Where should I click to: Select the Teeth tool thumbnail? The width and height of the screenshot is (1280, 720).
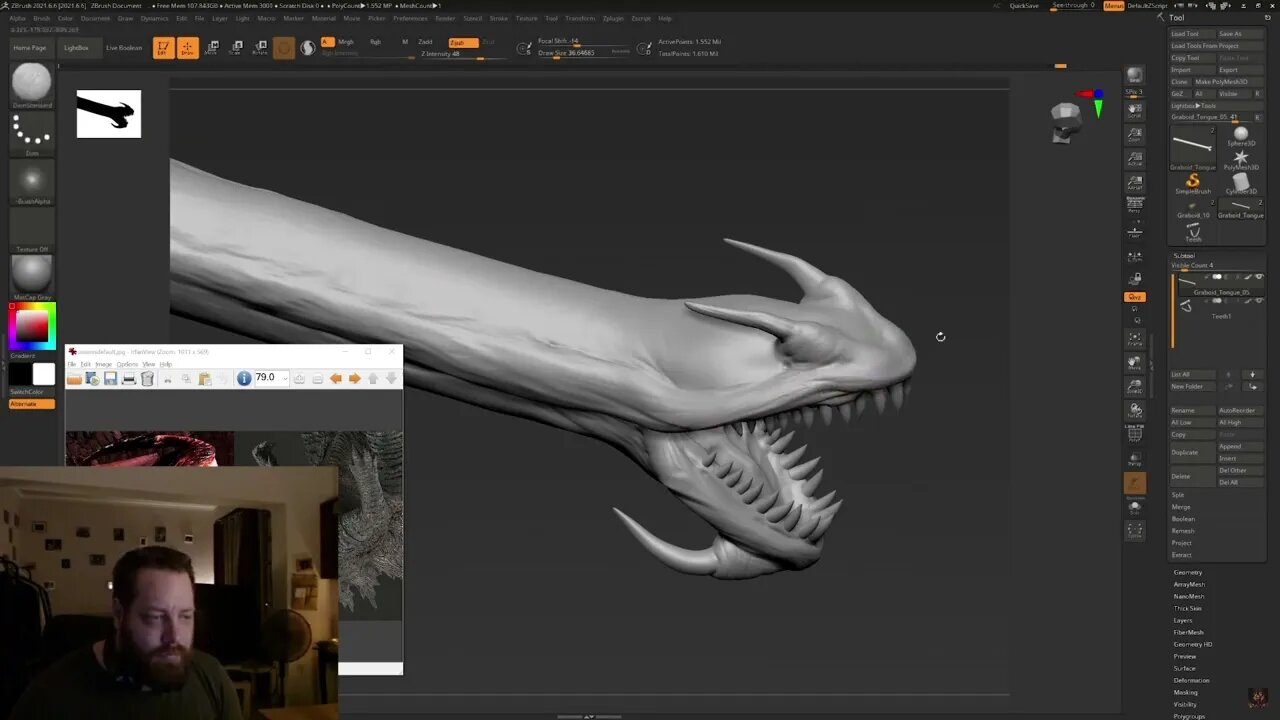(x=1193, y=232)
